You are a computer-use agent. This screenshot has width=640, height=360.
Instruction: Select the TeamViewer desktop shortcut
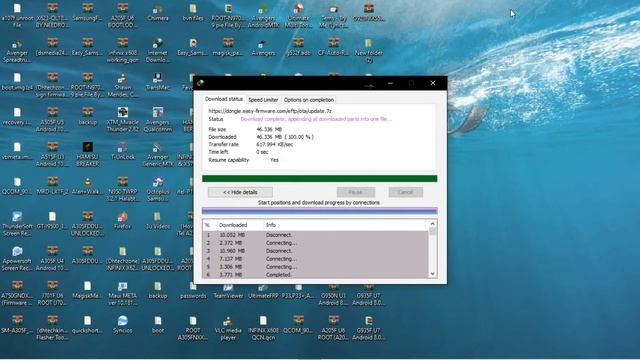click(x=228, y=292)
